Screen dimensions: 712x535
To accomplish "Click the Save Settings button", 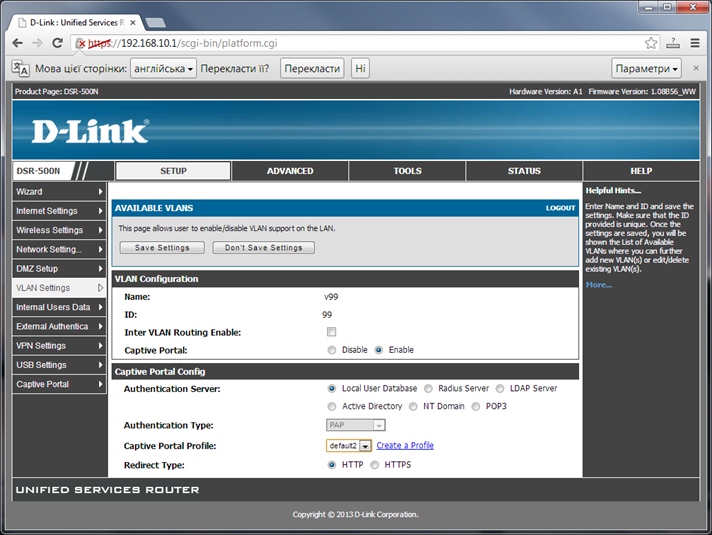I will (162, 248).
